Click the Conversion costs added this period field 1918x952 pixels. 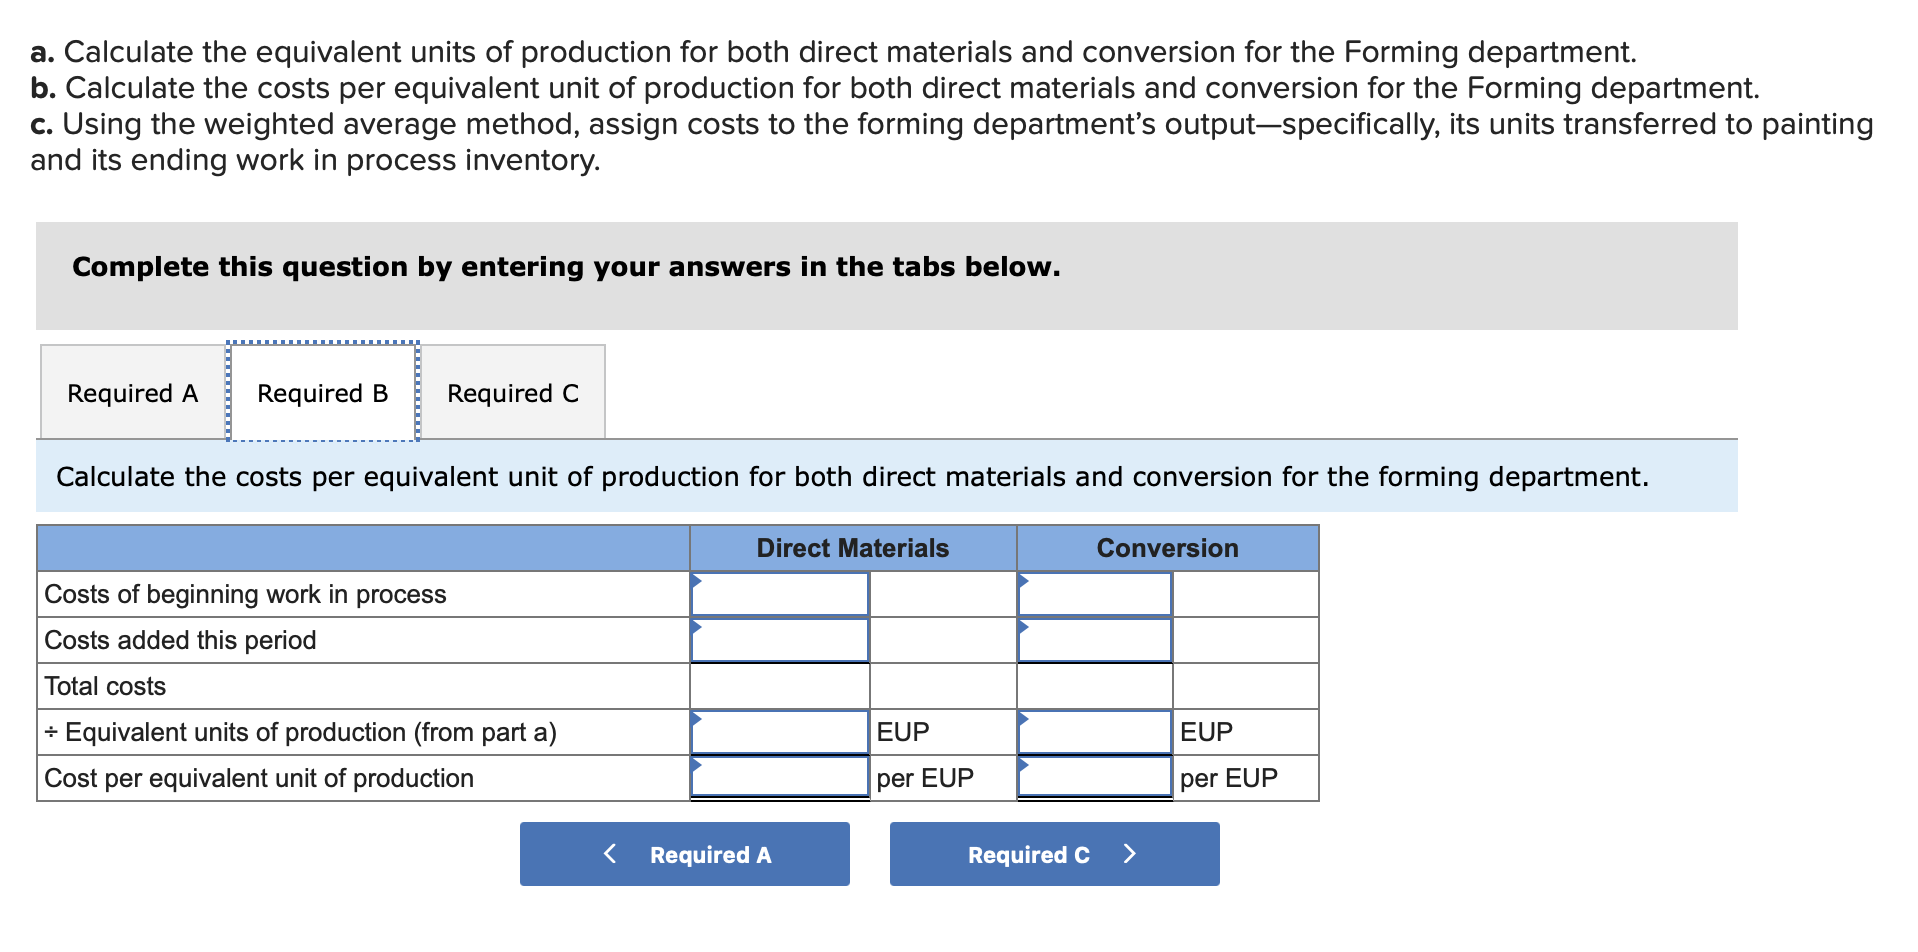(x=1095, y=639)
